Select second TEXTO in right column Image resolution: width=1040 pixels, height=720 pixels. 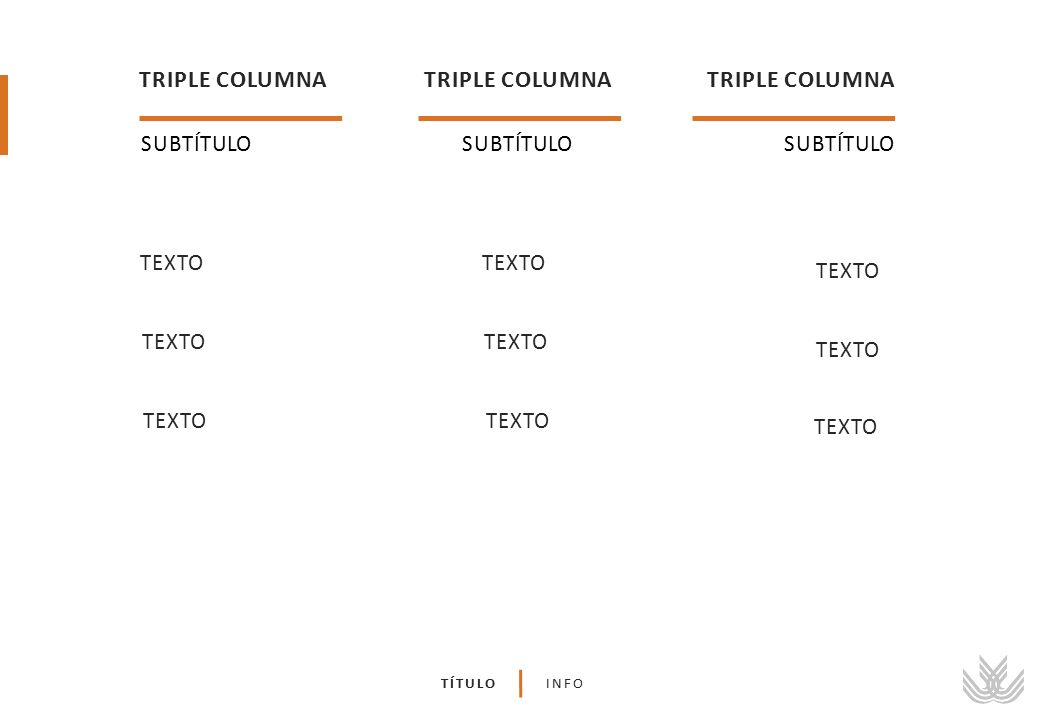[847, 349]
